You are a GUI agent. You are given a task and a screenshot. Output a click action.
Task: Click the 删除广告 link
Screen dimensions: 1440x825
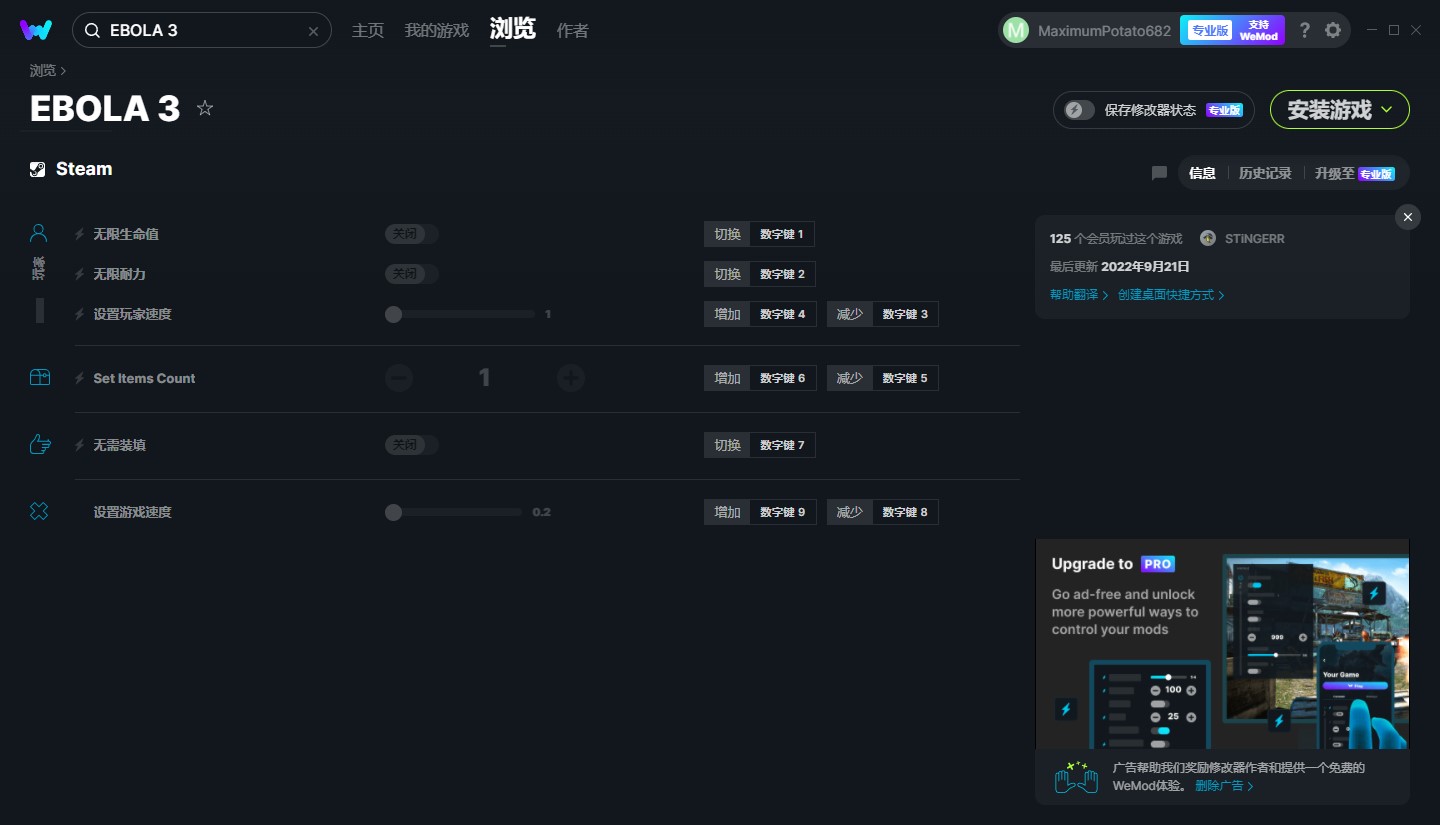(x=1224, y=786)
